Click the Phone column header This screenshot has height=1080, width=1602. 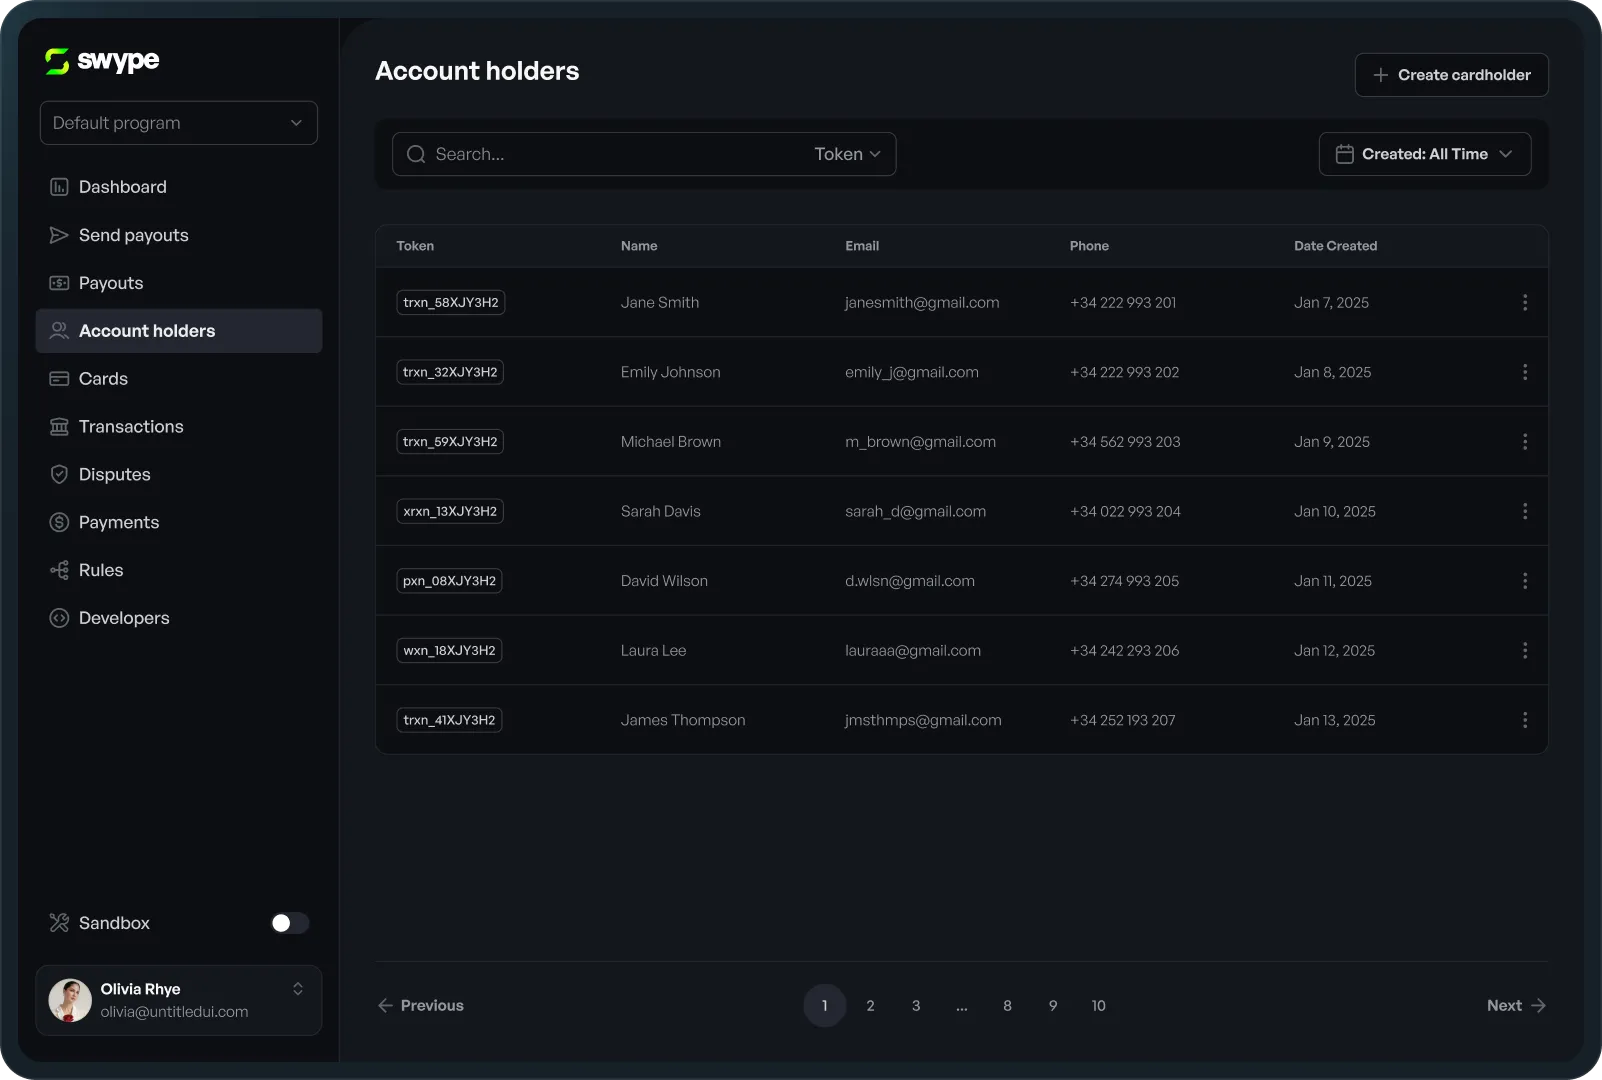(1089, 246)
